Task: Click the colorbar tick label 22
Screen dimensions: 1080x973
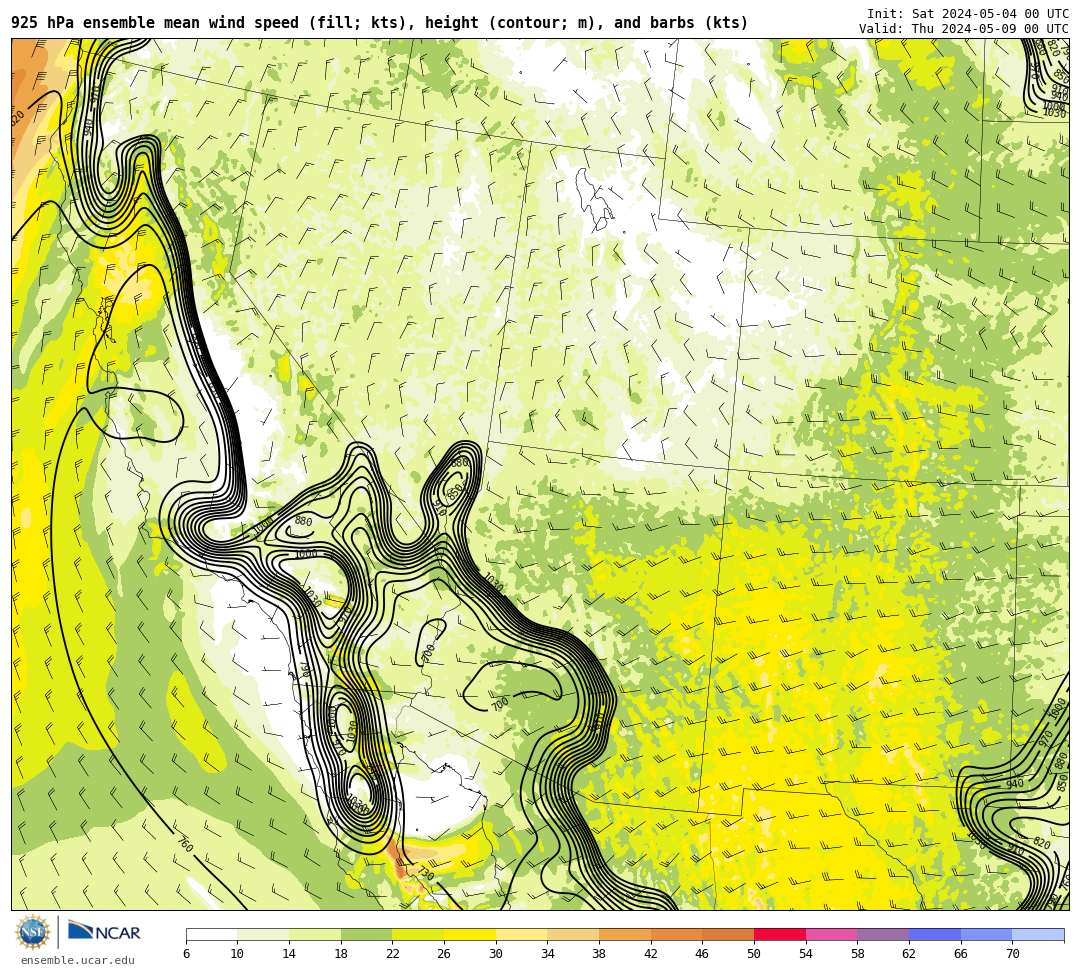Action: coord(393,954)
